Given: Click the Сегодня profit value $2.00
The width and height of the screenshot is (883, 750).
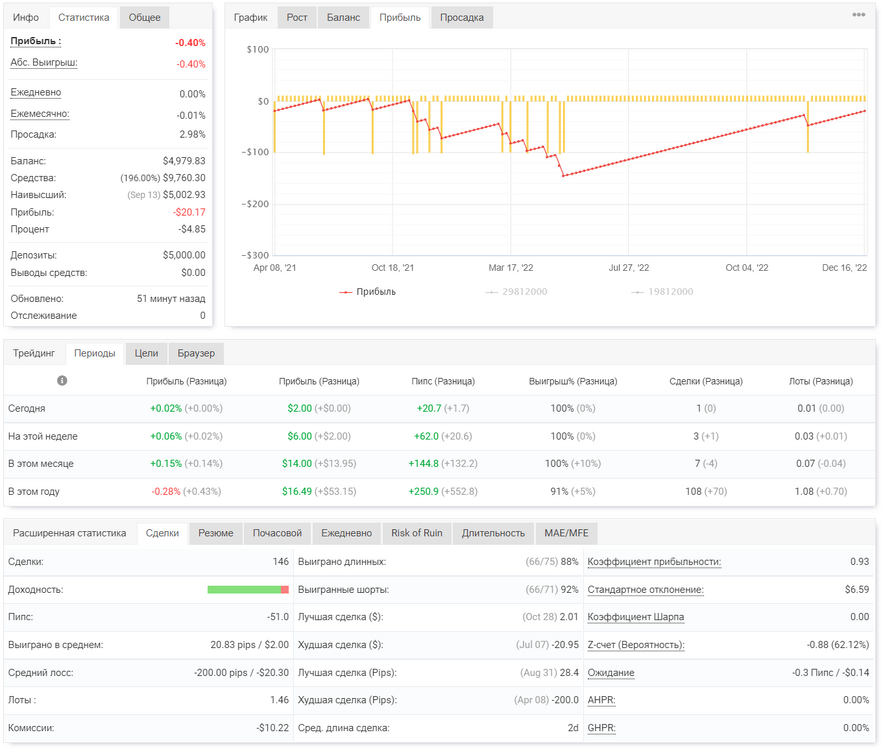Looking at the screenshot, I should [x=300, y=409].
